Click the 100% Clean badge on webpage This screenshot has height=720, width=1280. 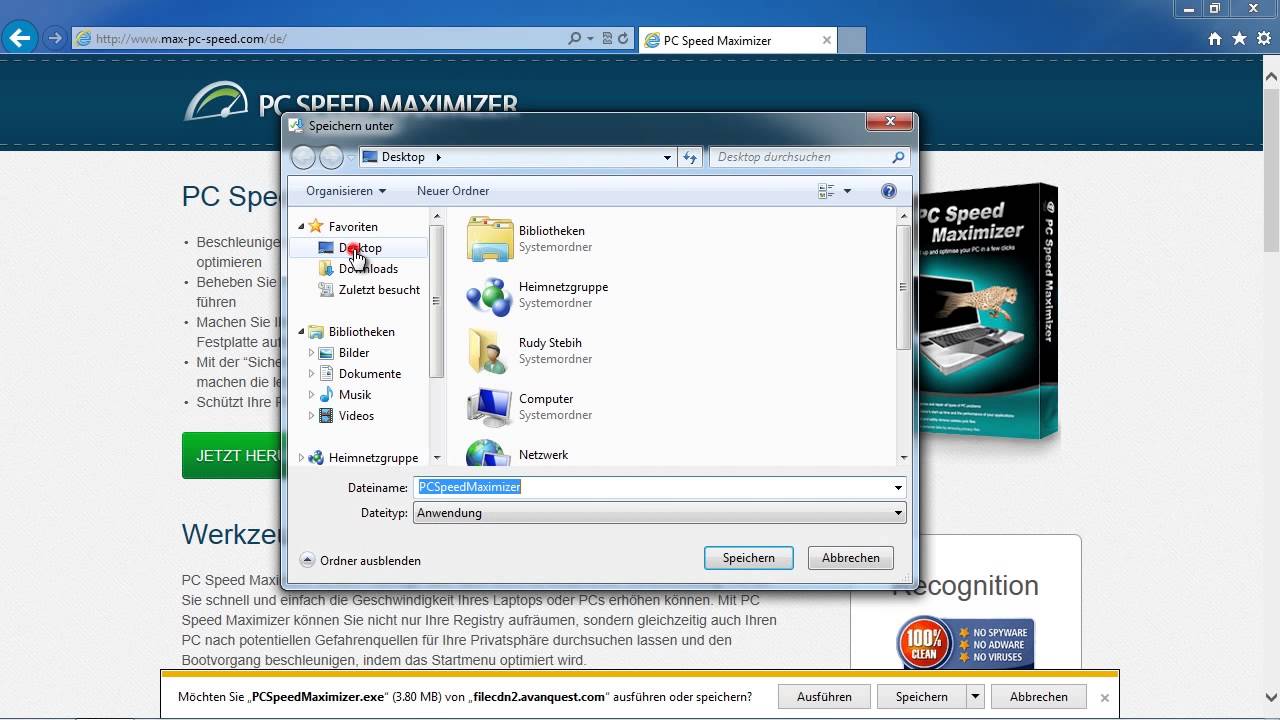pyautogui.click(x=964, y=642)
